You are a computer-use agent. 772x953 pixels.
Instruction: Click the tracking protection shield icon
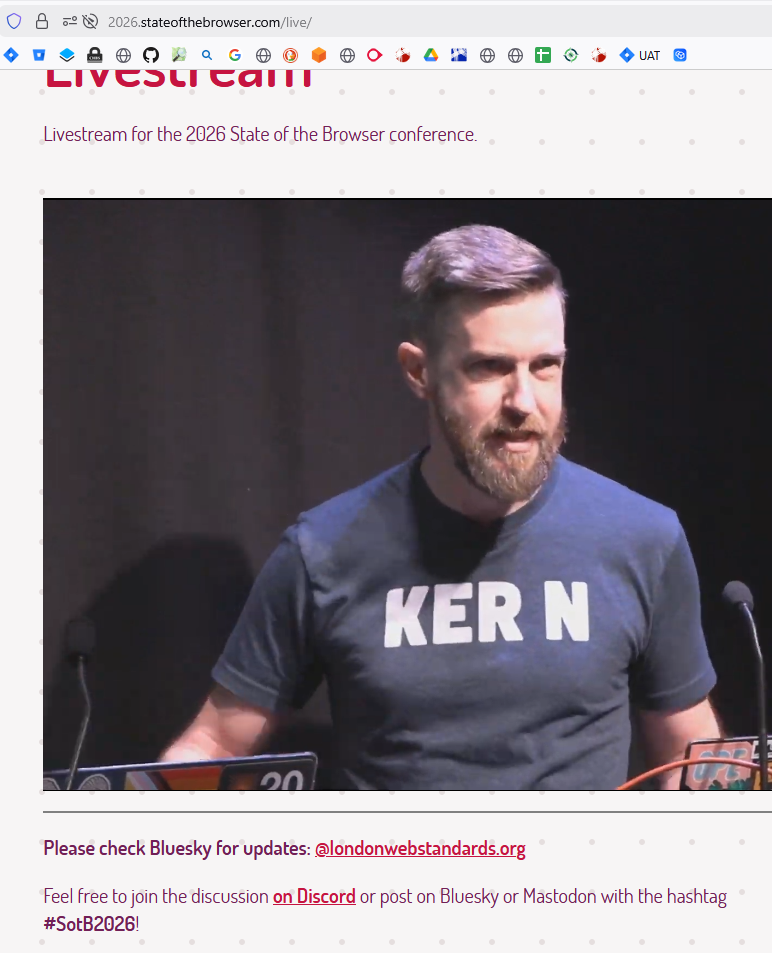pos(14,22)
